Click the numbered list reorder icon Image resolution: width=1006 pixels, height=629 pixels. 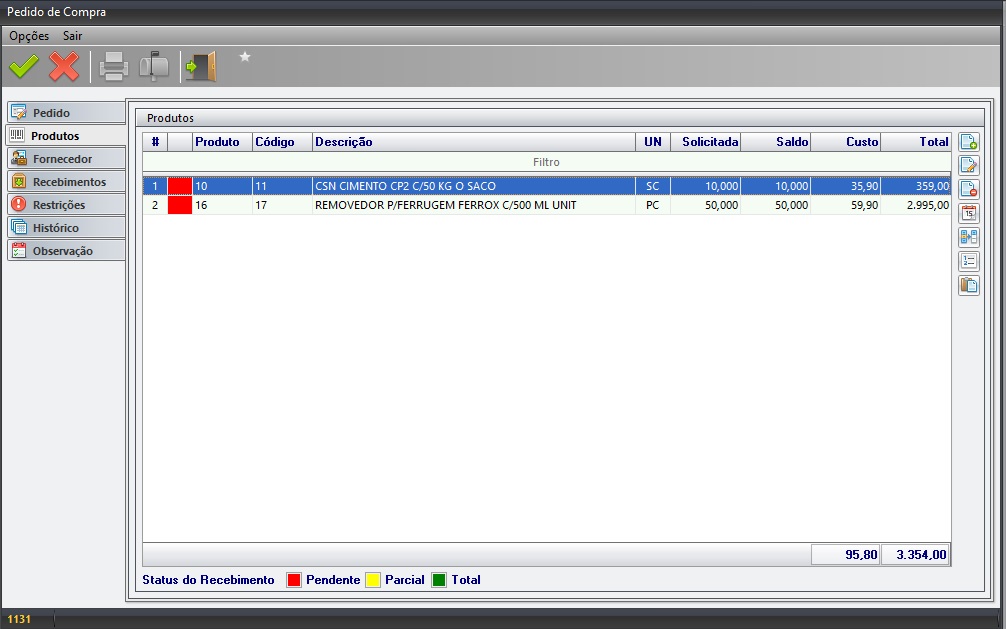(968, 261)
